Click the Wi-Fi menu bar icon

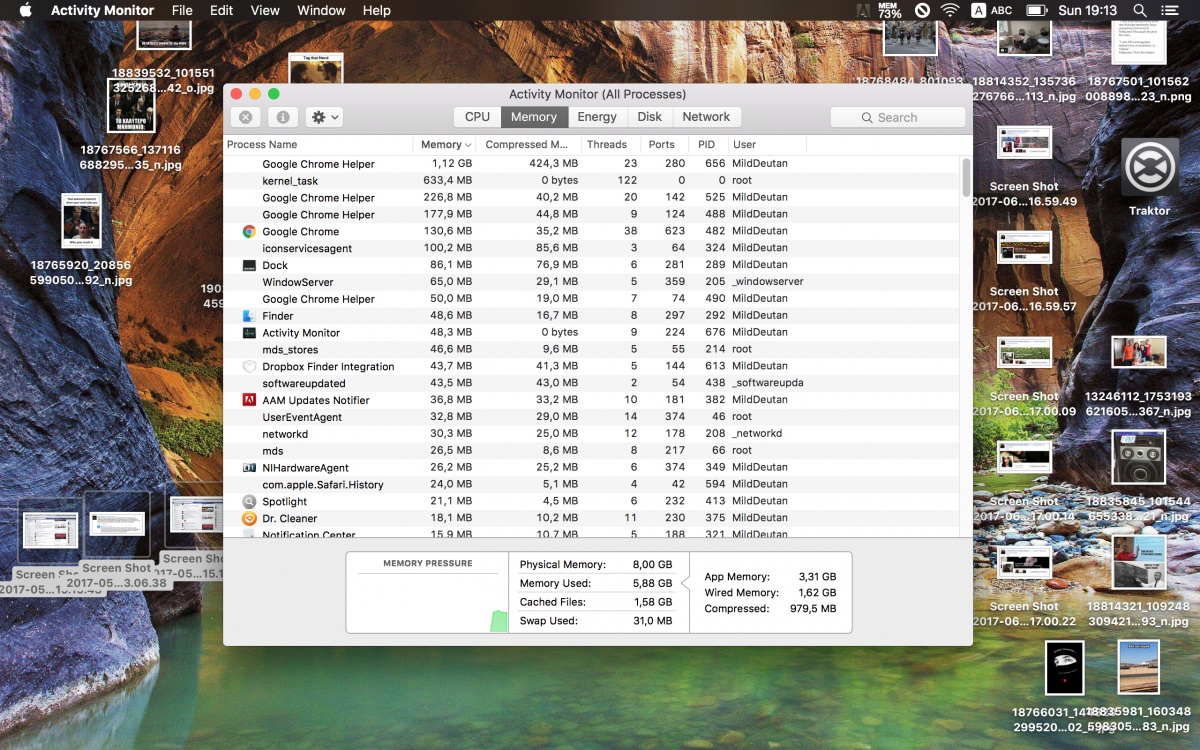(x=949, y=10)
